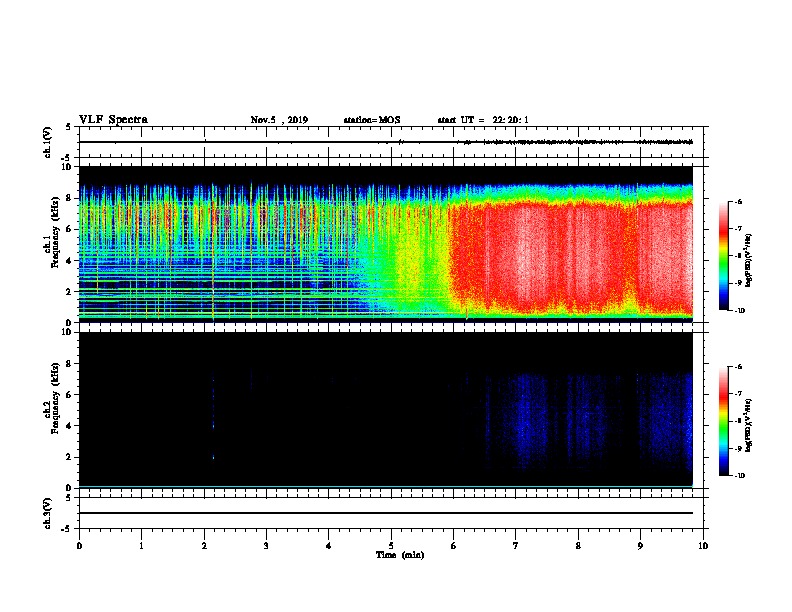
Task: Click the time axis tick label "2"
Action: [204, 546]
